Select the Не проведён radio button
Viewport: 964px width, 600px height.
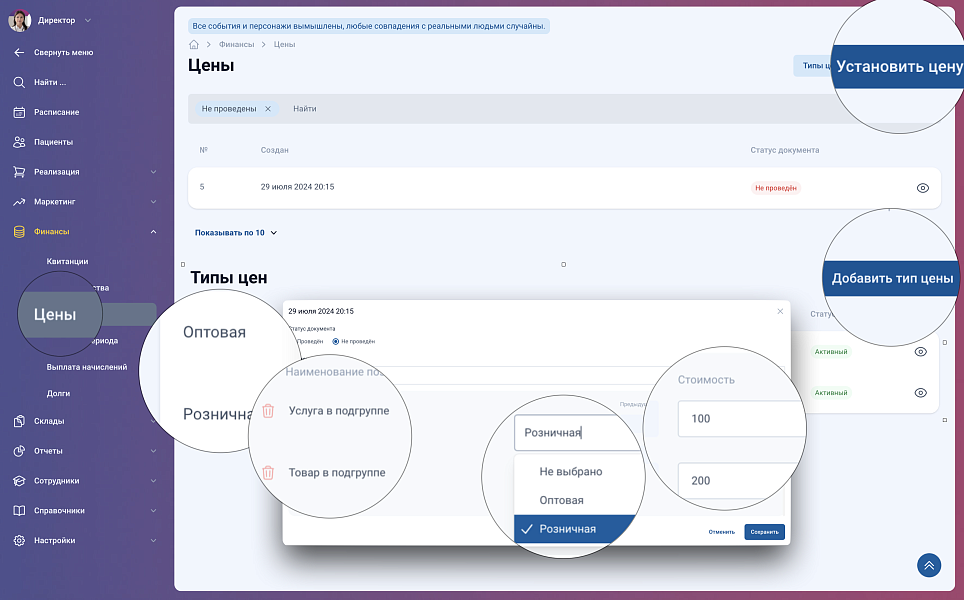[x=335, y=341]
